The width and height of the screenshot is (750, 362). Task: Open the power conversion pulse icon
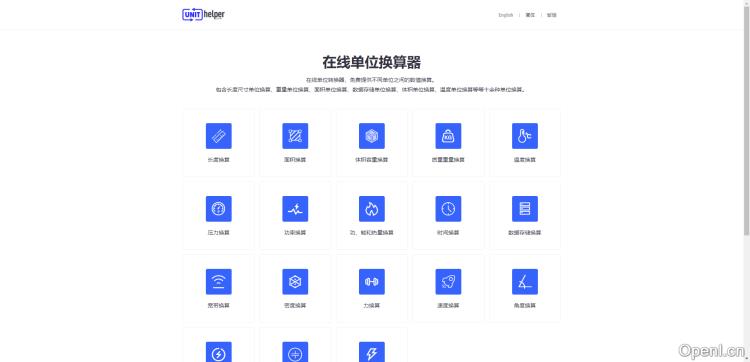tap(295, 208)
